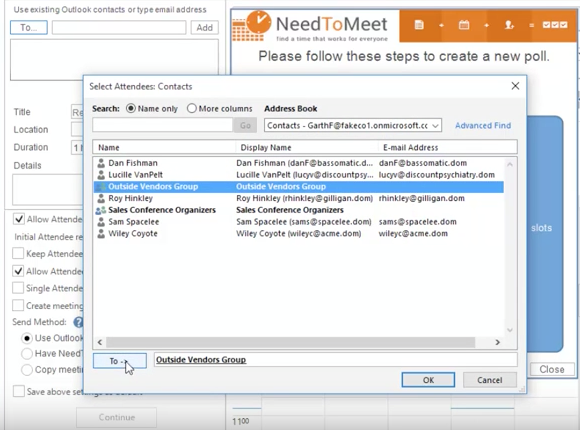The height and width of the screenshot is (430, 580).
Task: Click the Details text area
Action: (48, 189)
